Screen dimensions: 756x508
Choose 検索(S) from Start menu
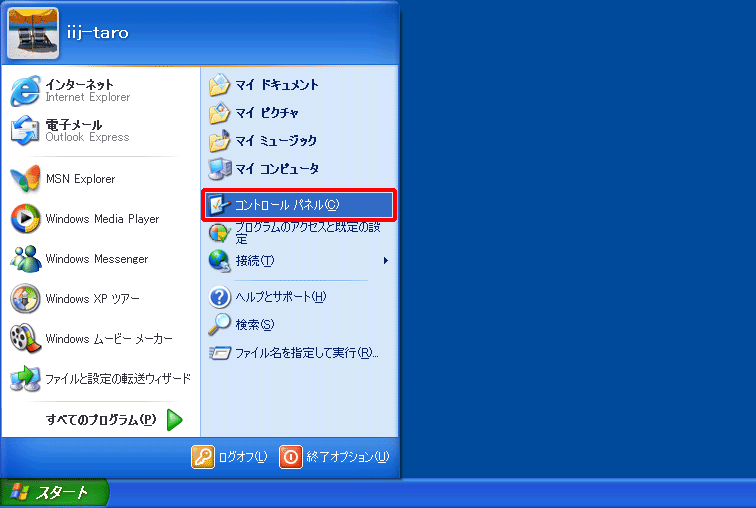[299, 324]
